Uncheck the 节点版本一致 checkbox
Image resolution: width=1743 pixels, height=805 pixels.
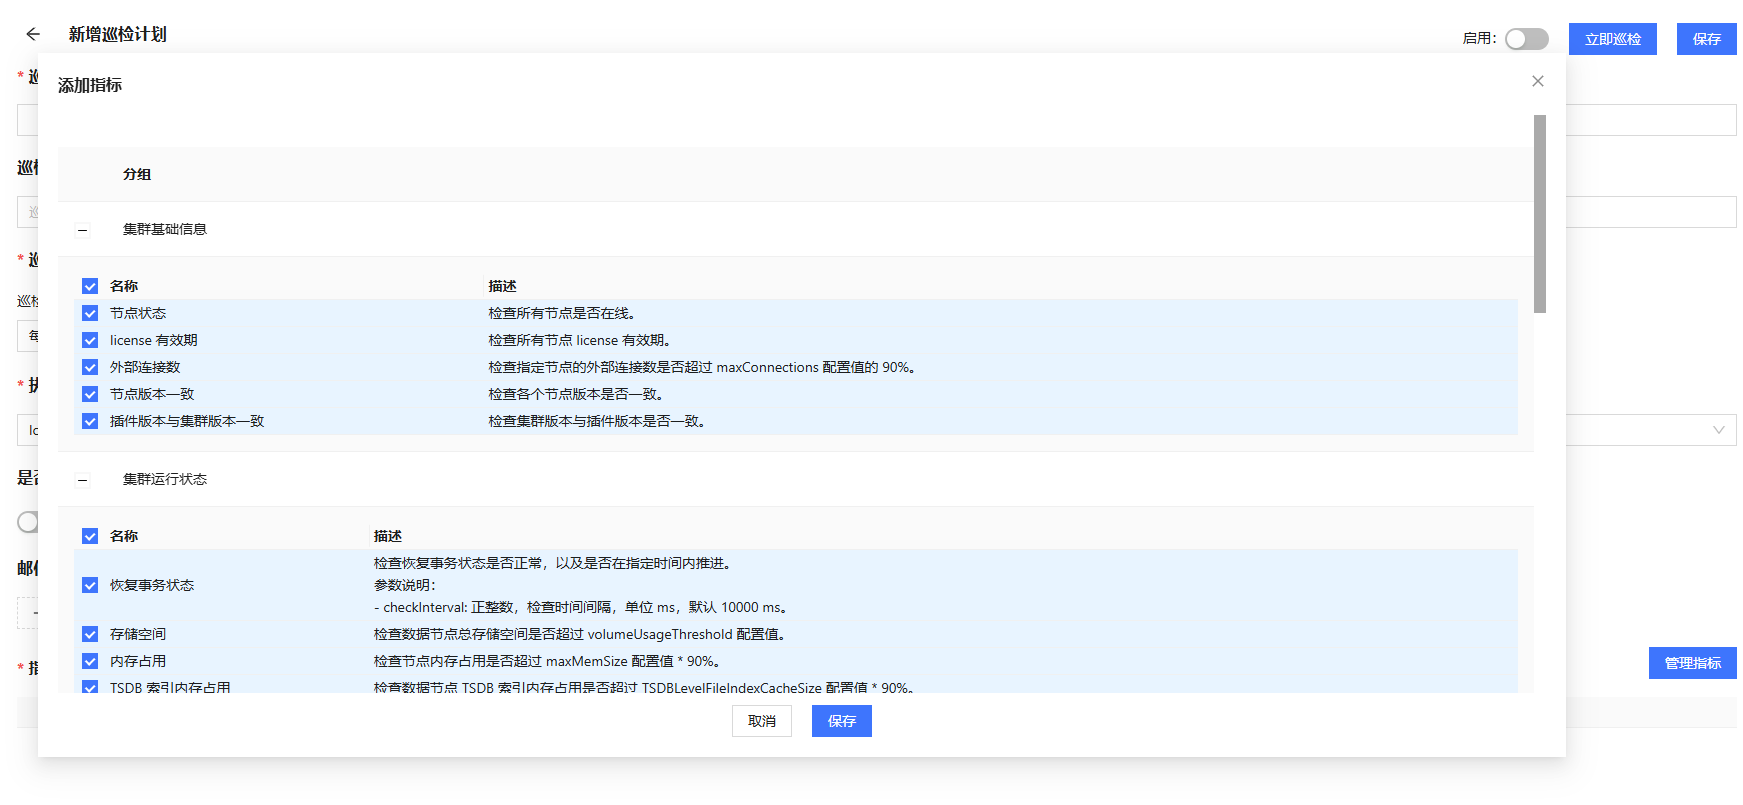point(90,394)
